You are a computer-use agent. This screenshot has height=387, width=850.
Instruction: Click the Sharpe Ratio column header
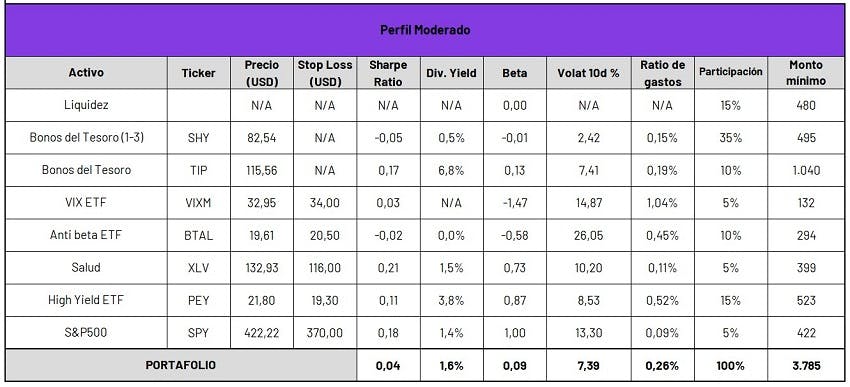click(388, 73)
